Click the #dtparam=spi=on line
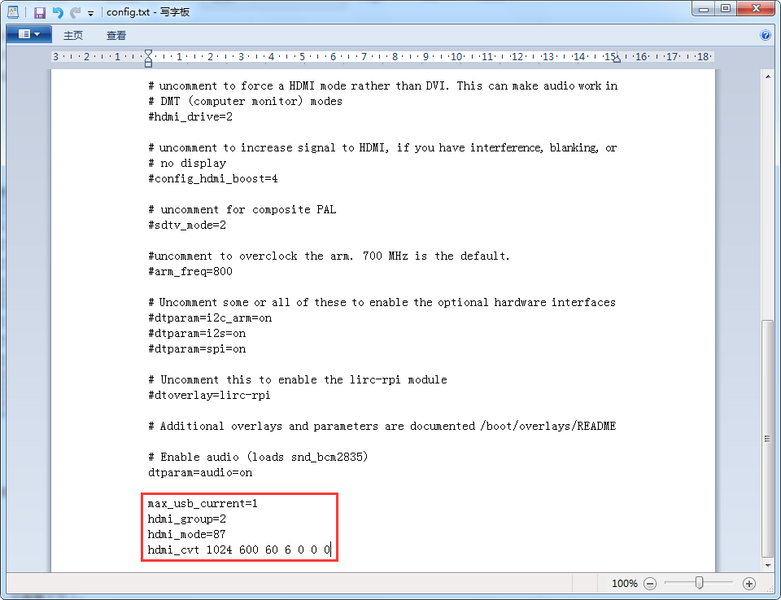 pos(197,349)
